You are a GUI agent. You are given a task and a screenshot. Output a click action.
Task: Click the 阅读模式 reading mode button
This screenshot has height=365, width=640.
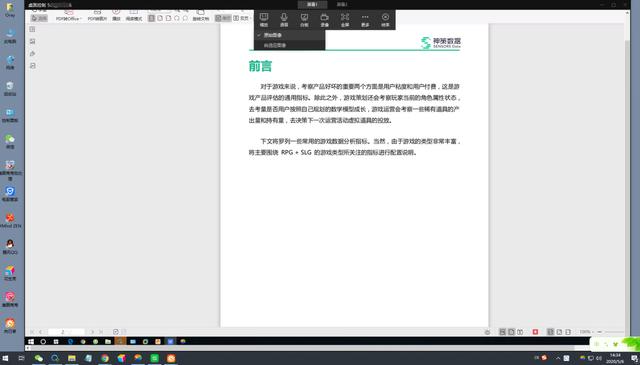134,16
